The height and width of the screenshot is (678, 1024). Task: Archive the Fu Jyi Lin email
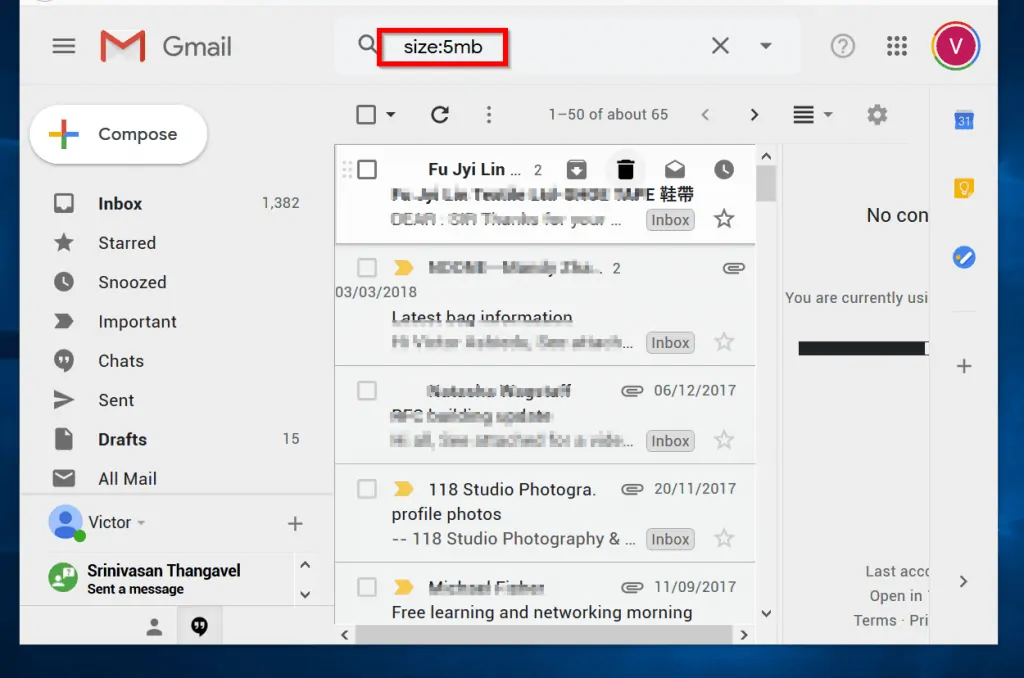tap(577, 169)
